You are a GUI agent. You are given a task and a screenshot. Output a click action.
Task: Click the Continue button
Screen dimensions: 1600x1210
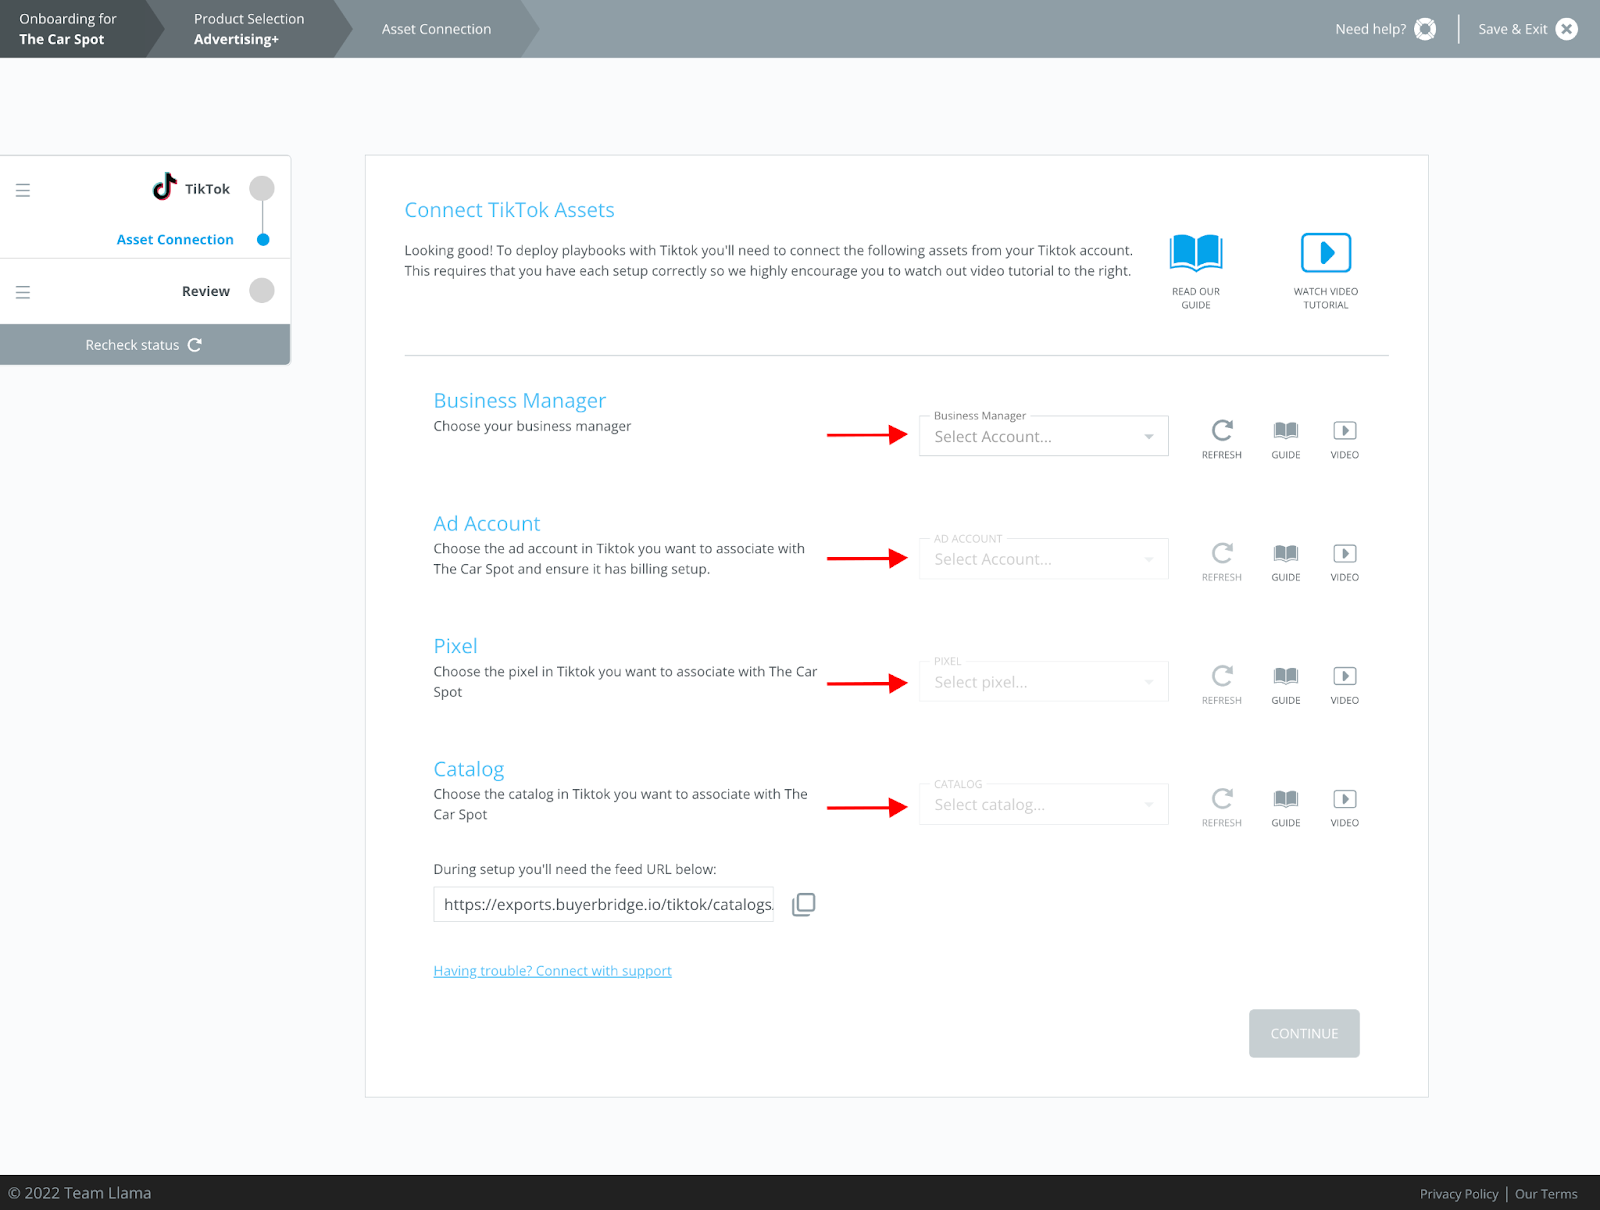pos(1304,1033)
